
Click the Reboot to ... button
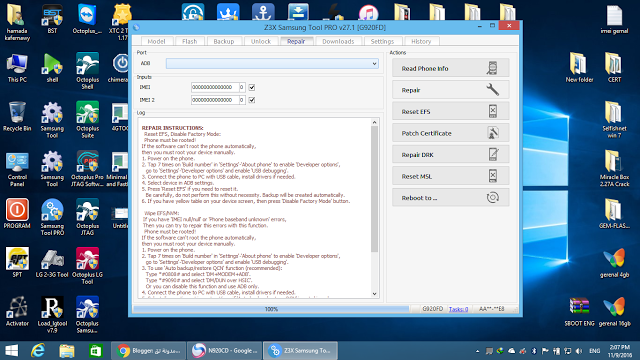click(451, 198)
